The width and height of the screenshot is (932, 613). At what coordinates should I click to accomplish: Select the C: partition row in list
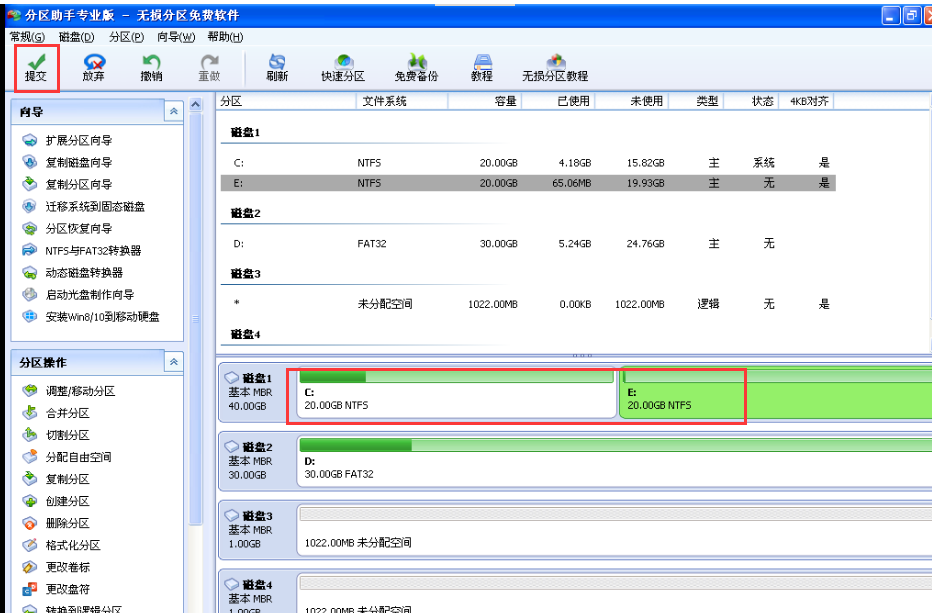click(528, 163)
